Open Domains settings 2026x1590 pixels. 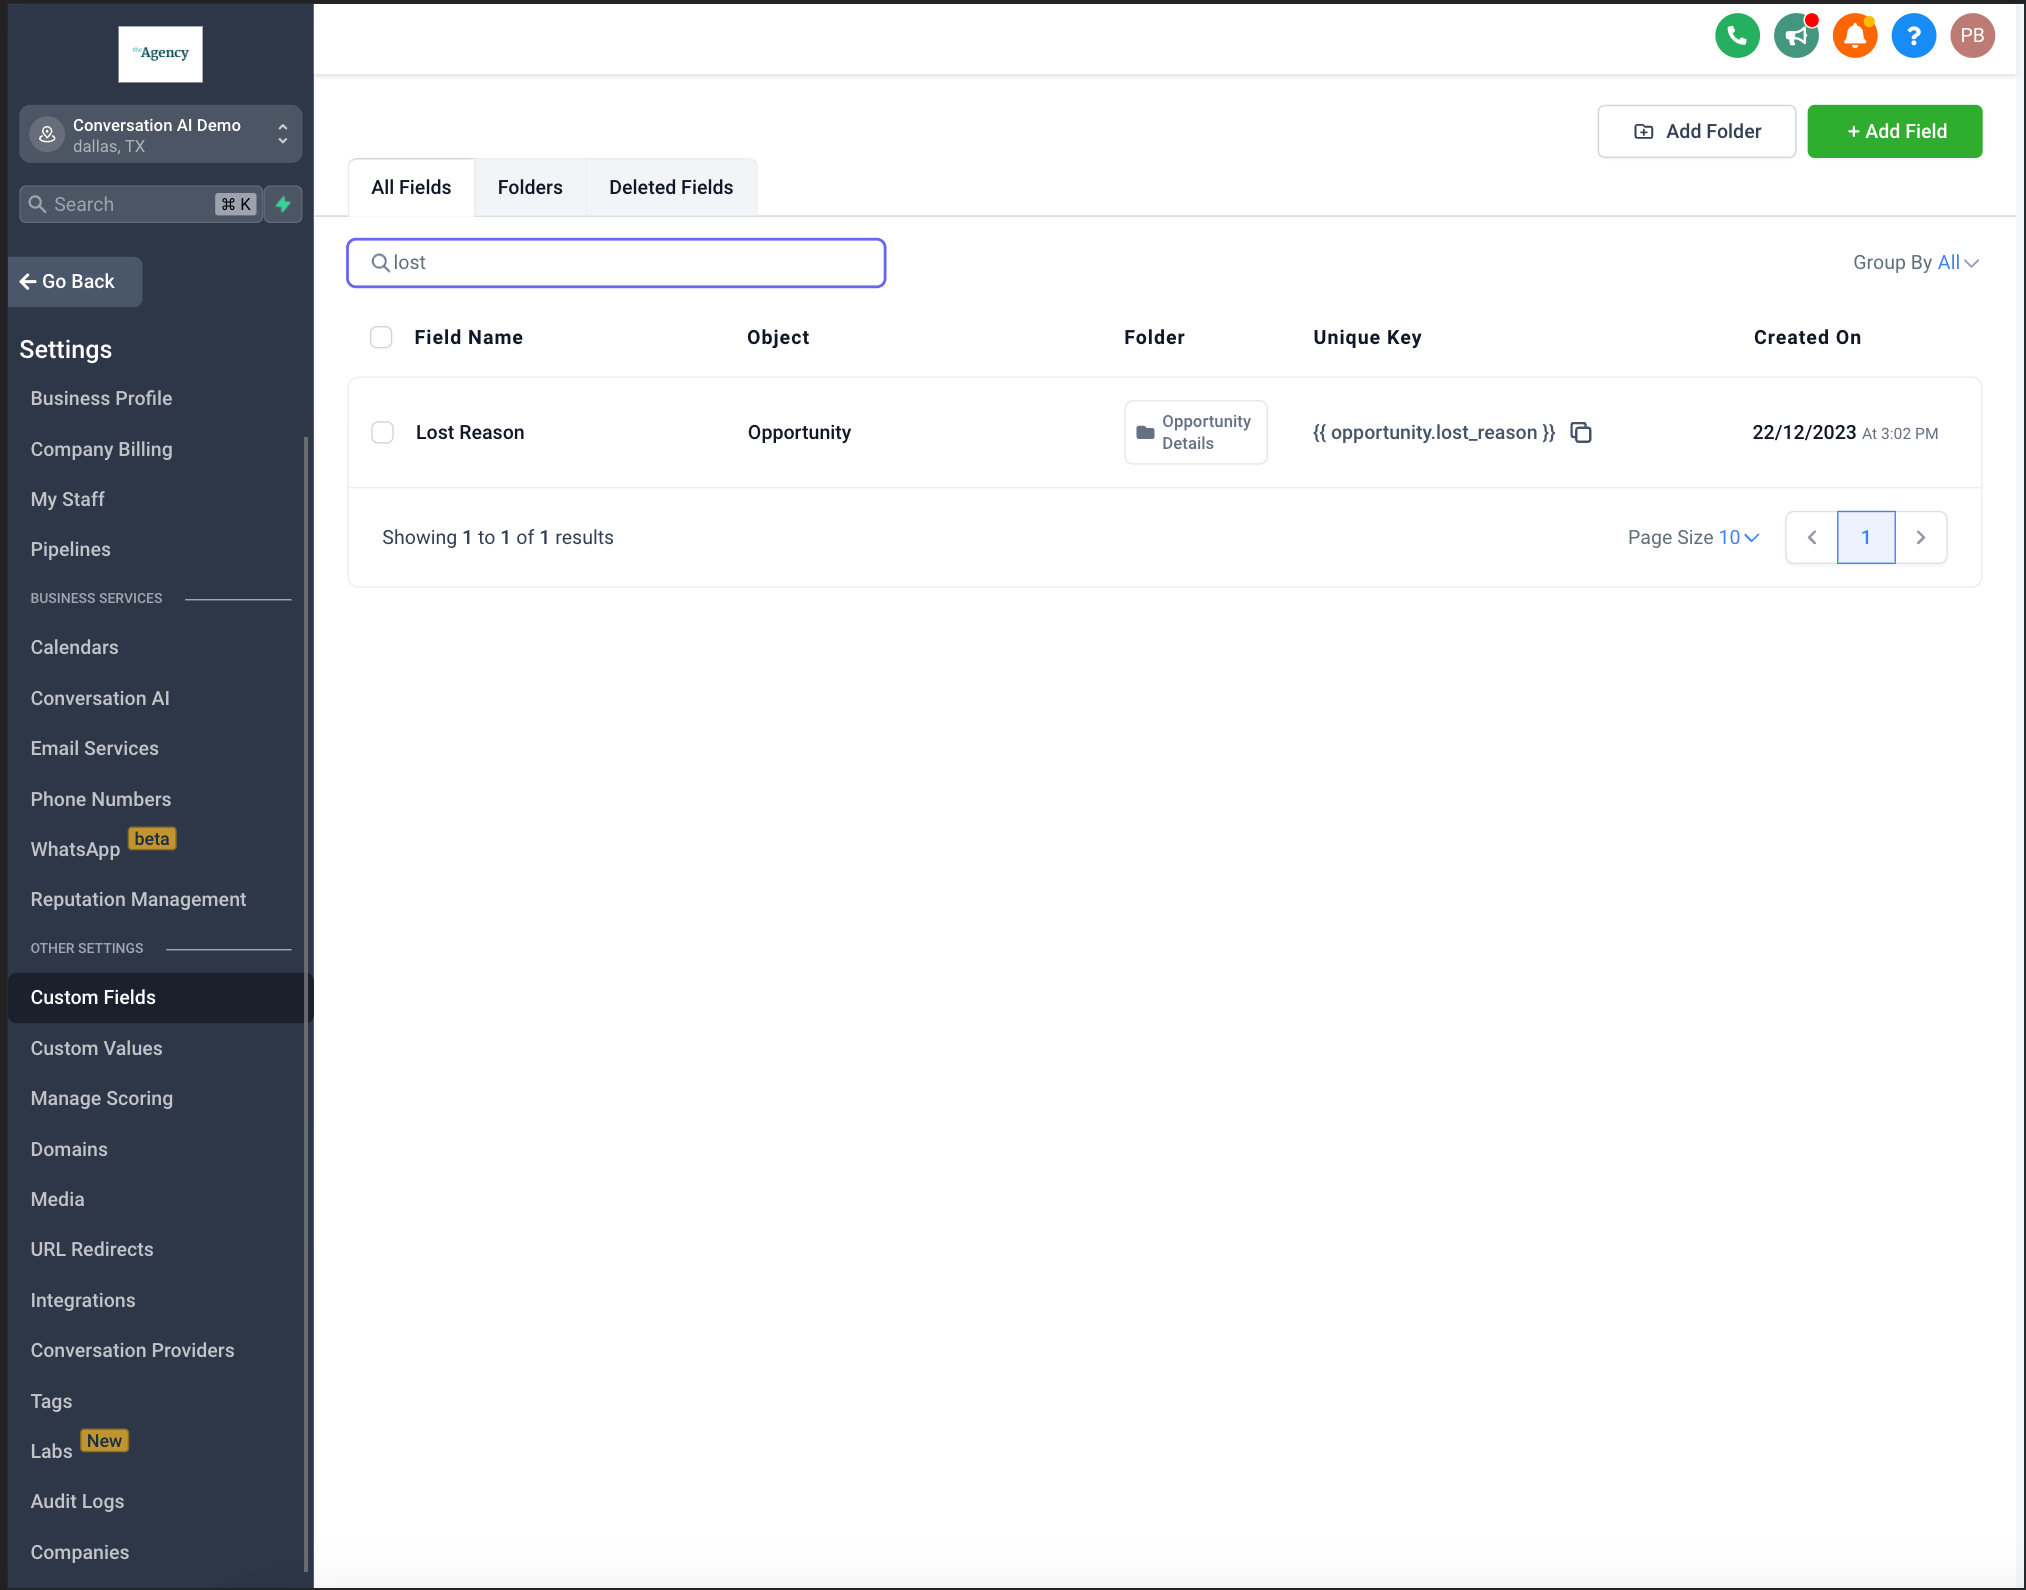(x=68, y=1149)
